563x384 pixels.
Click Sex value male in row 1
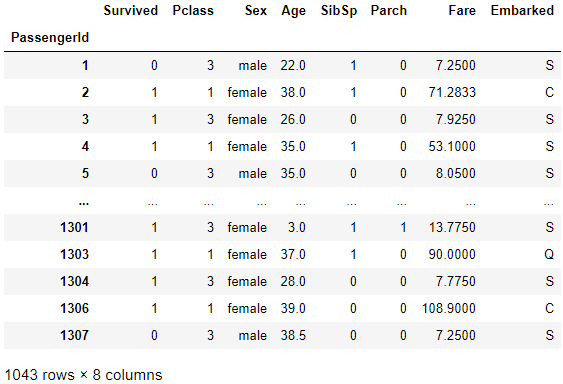point(253,65)
